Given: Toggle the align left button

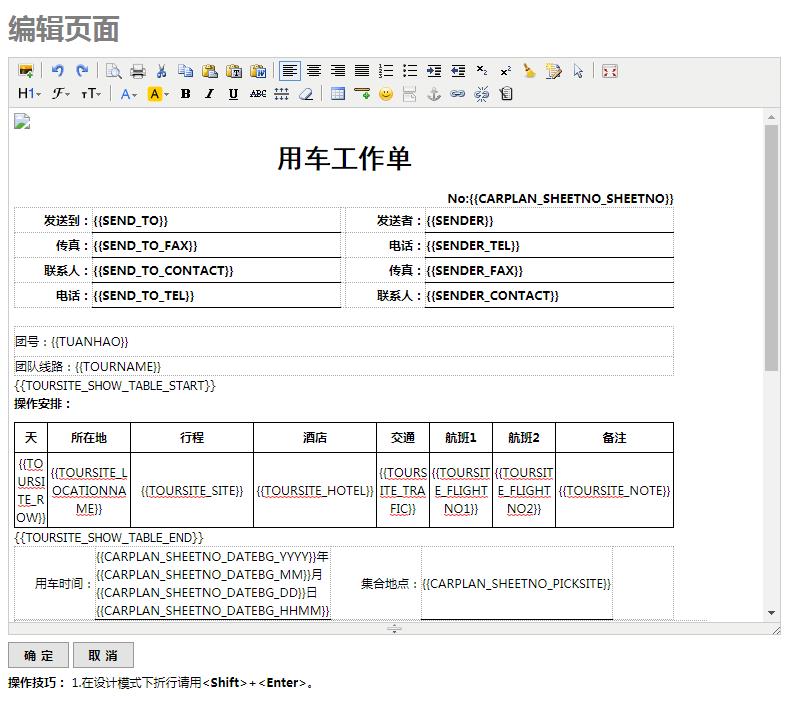Looking at the screenshot, I should point(290,71).
